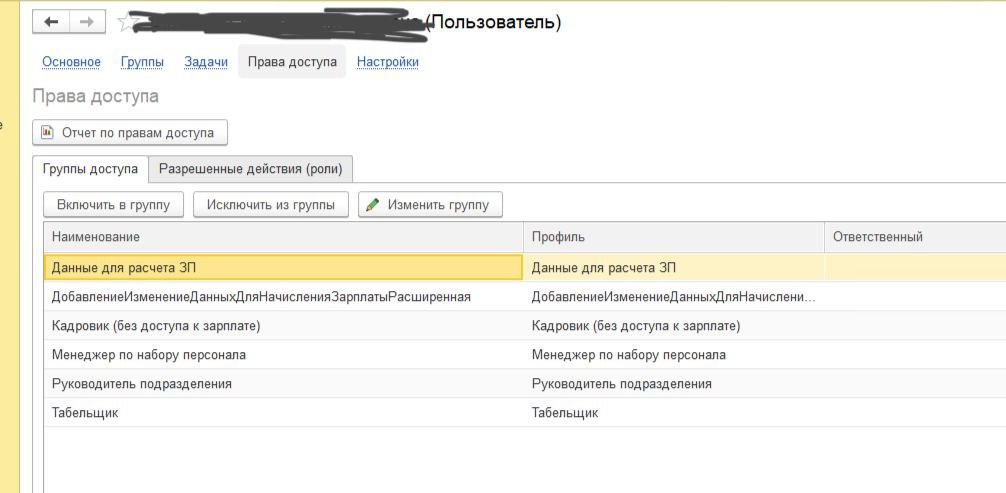
Task: Select the Табельщик row
Action: tap(85, 412)
